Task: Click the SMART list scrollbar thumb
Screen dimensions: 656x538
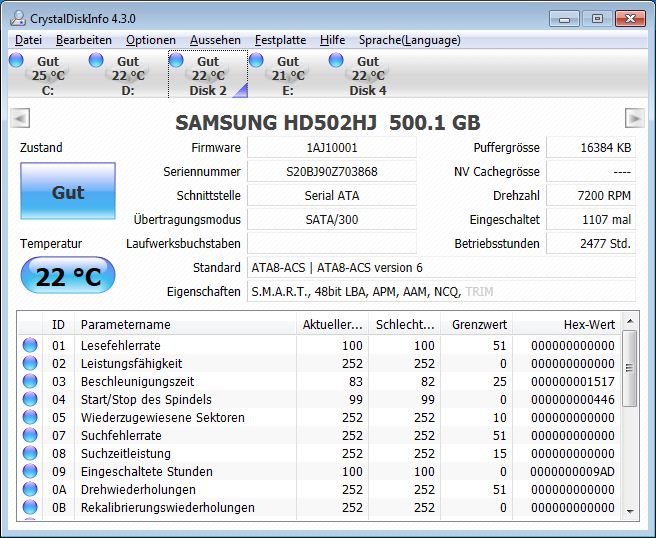Action: [x=630, y=368]
